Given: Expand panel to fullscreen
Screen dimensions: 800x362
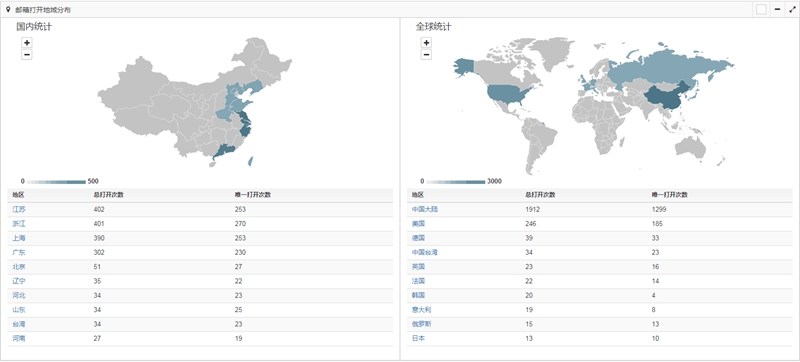Looking at the screenshot, I should [792, 9].
